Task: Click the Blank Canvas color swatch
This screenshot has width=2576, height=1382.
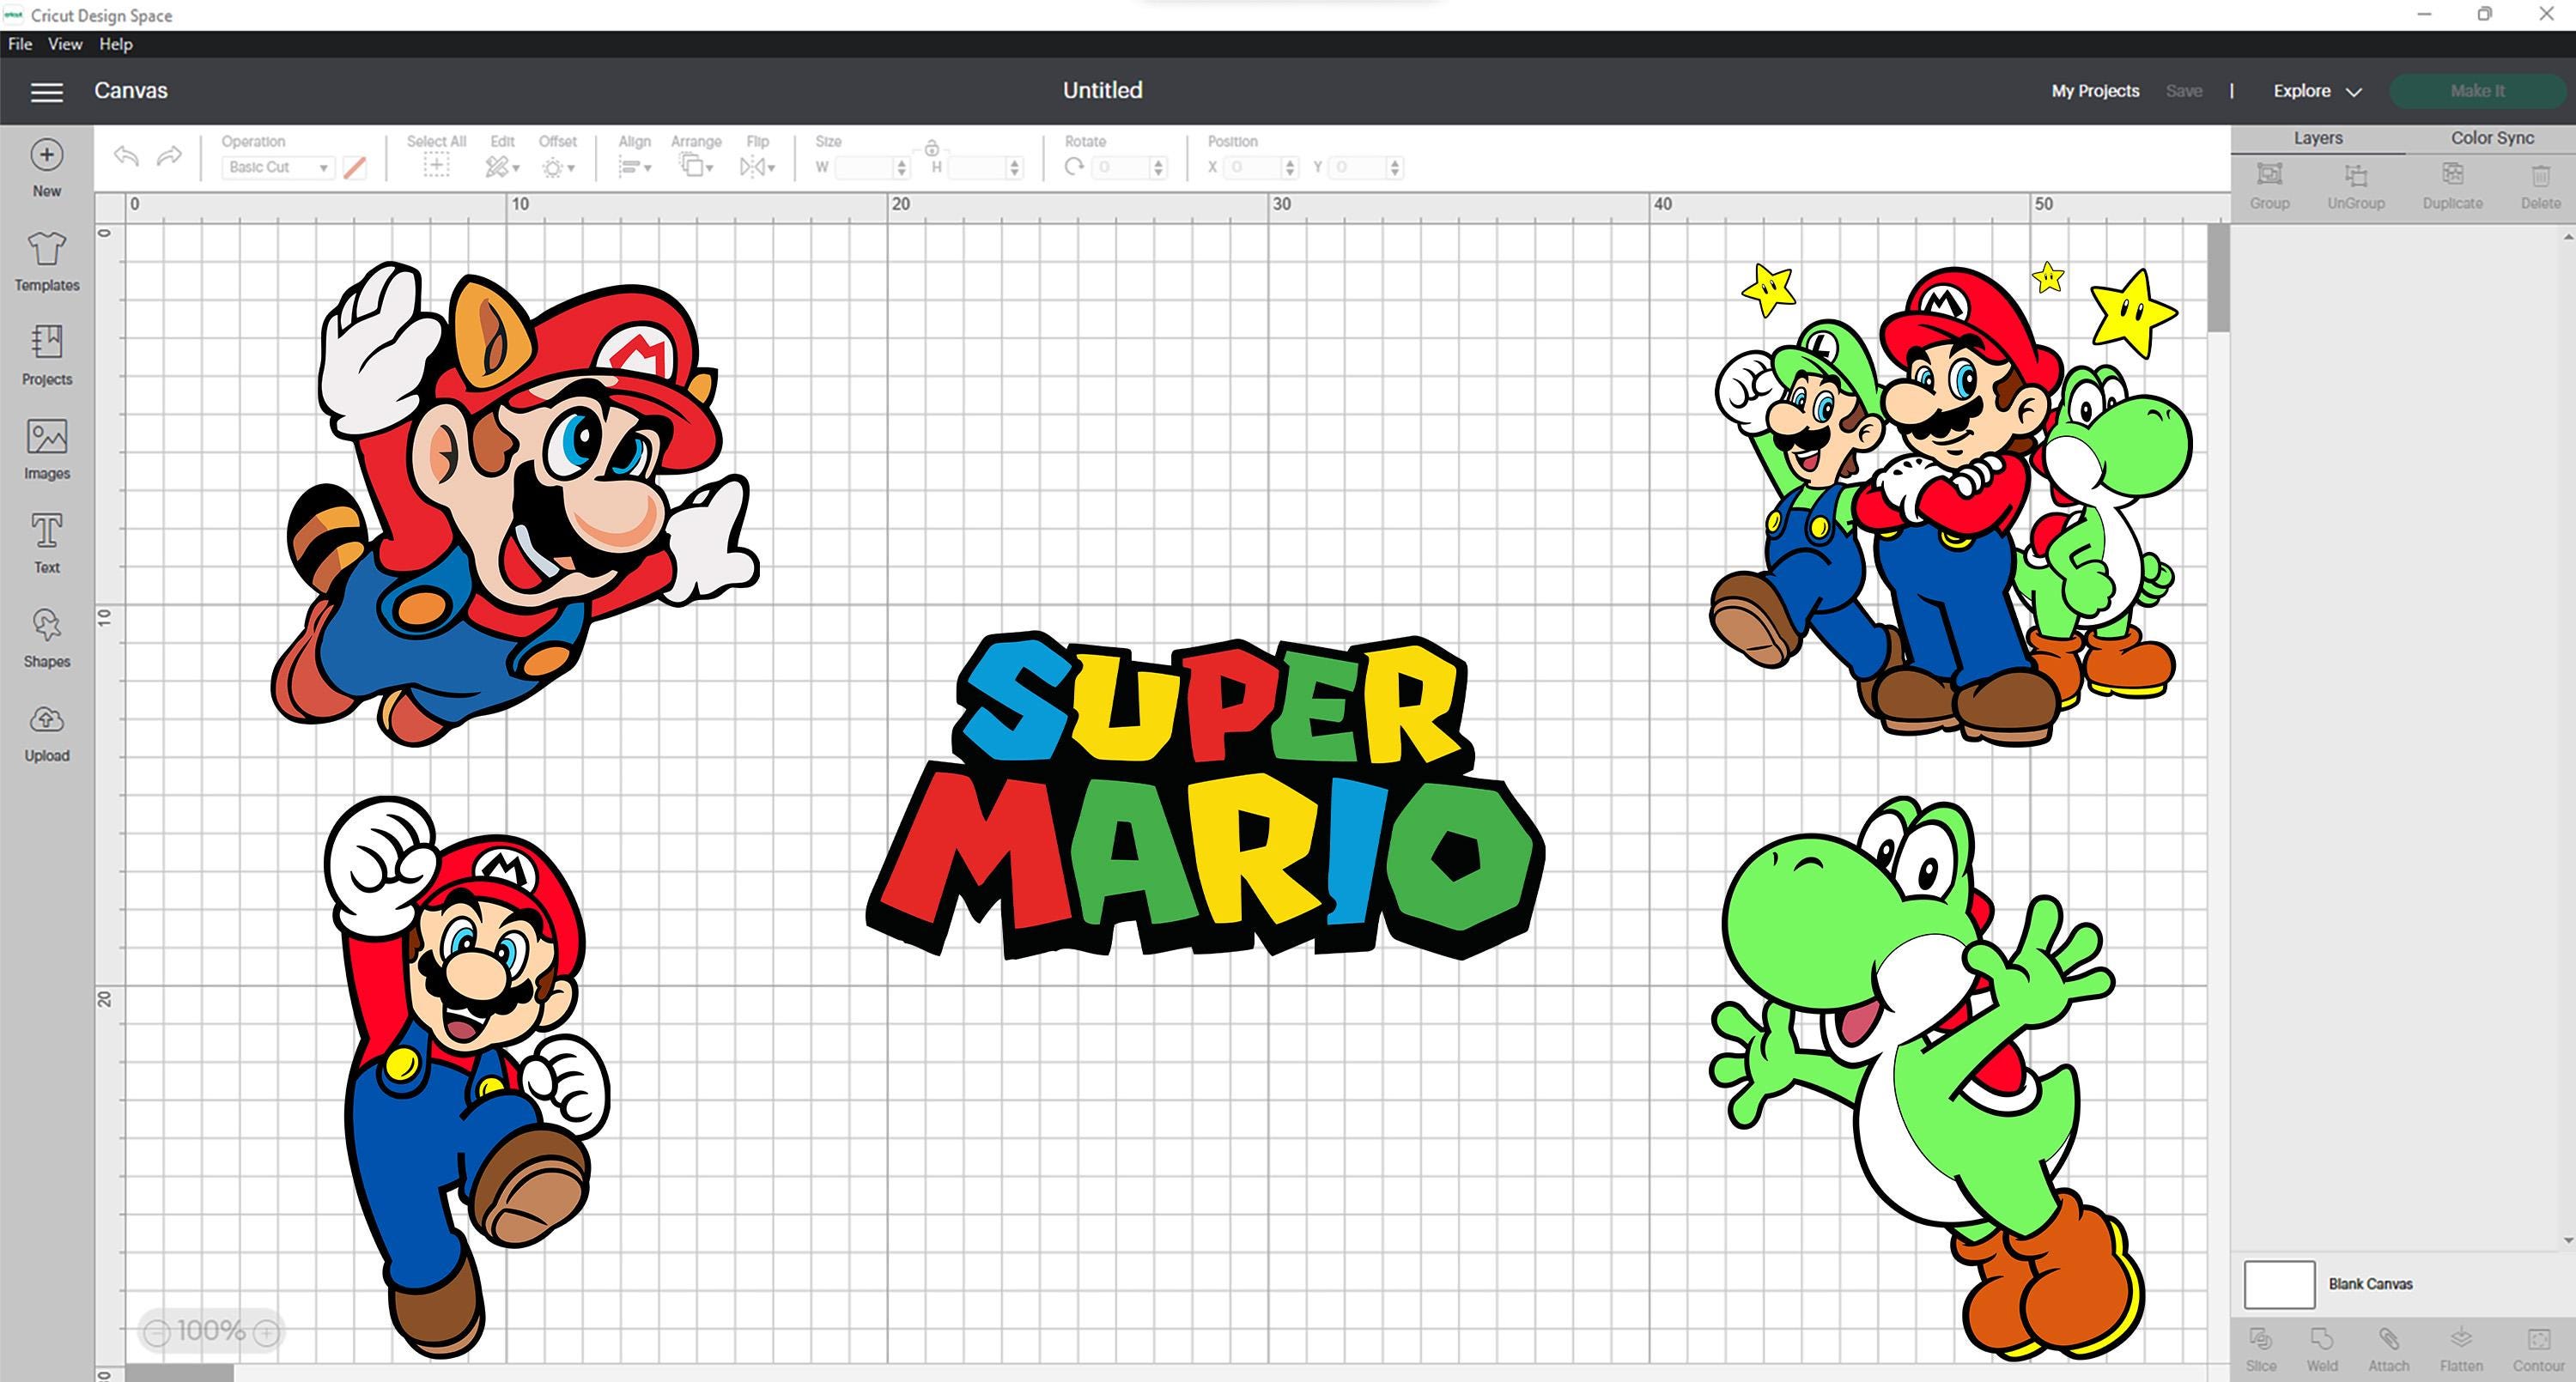Action: pyautogui.click(x=2279, y=1284)
